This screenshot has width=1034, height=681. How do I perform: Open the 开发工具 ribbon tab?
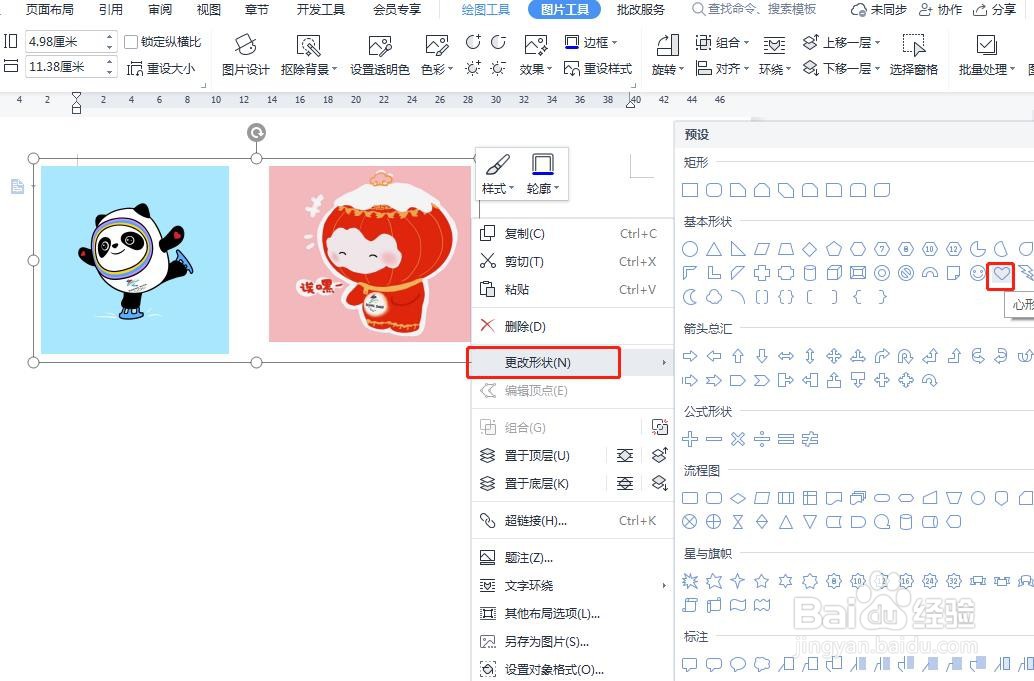tap(320, 10)
